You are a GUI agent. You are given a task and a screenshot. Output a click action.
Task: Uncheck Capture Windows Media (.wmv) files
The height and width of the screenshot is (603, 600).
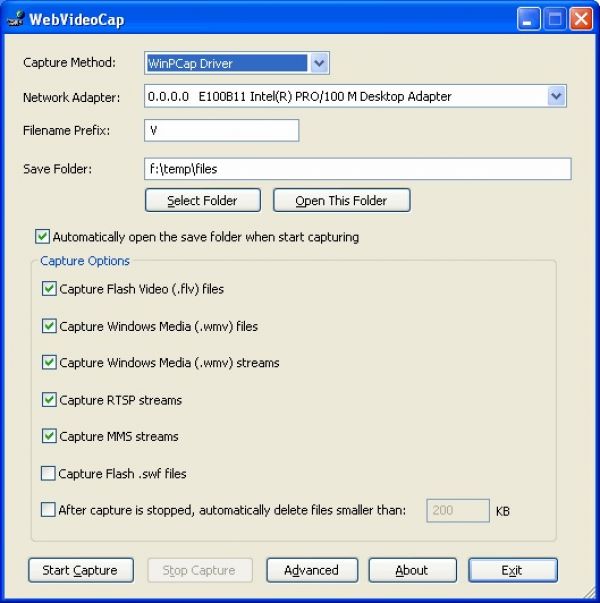[49, 326]
